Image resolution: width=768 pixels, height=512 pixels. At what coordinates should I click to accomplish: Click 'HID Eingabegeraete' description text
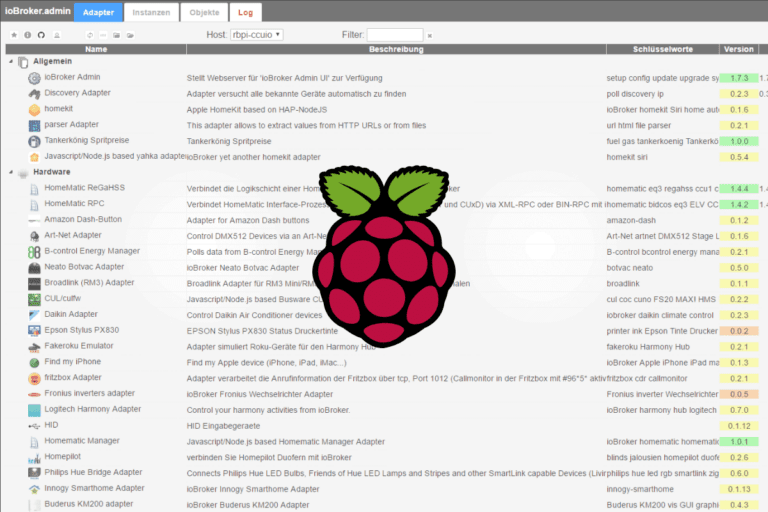click(x=223, y=426)
